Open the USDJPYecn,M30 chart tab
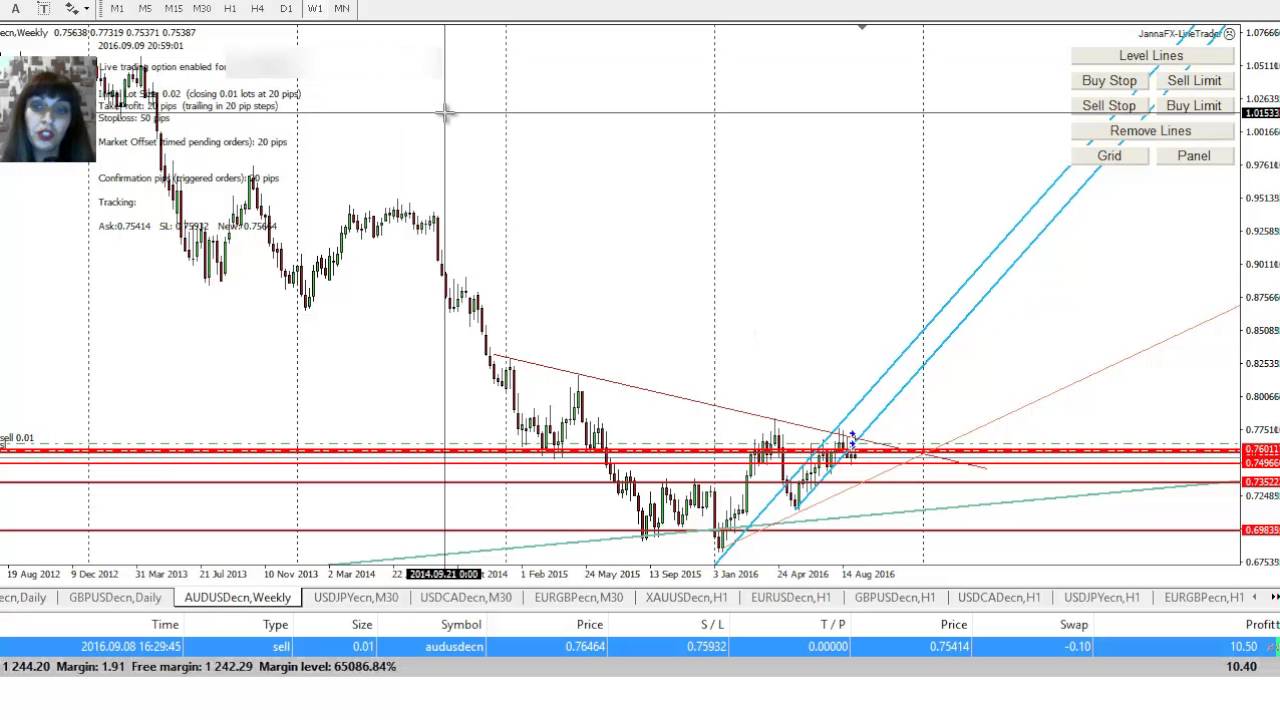Viewport: 1280px width, 720px height. [356, 597]
